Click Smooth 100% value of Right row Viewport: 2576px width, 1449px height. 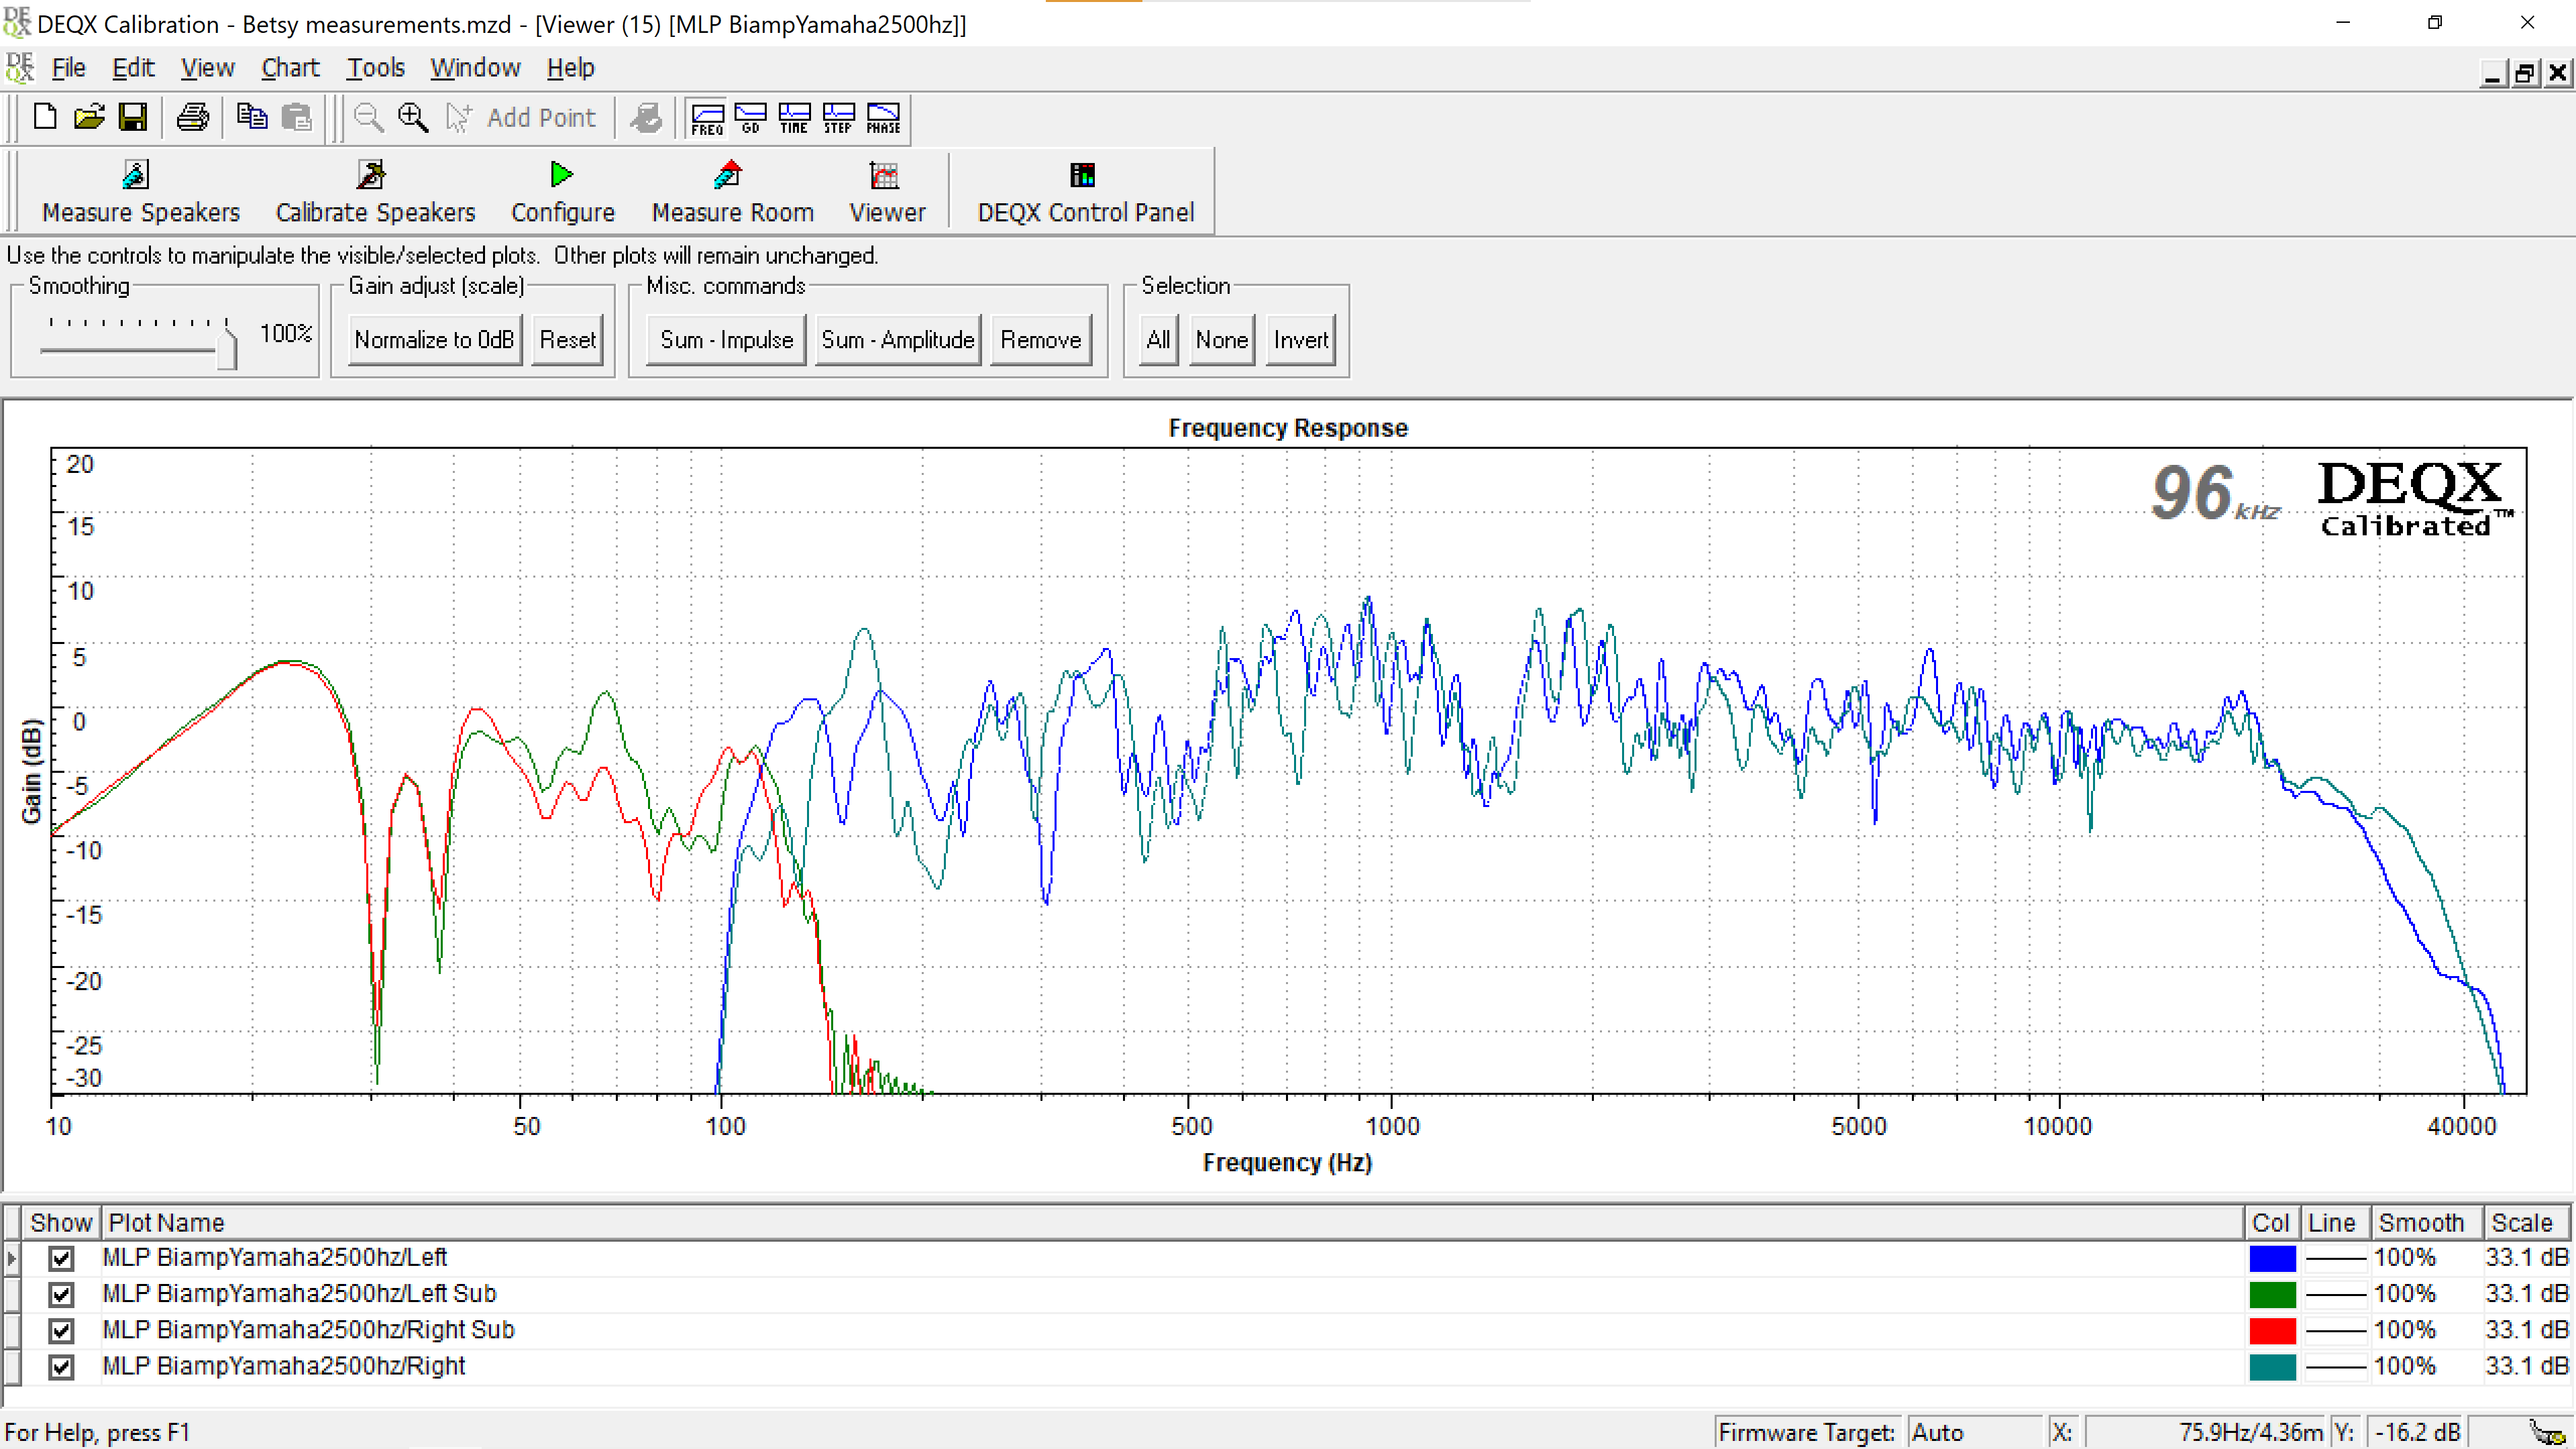(x=2404, y=1366)
